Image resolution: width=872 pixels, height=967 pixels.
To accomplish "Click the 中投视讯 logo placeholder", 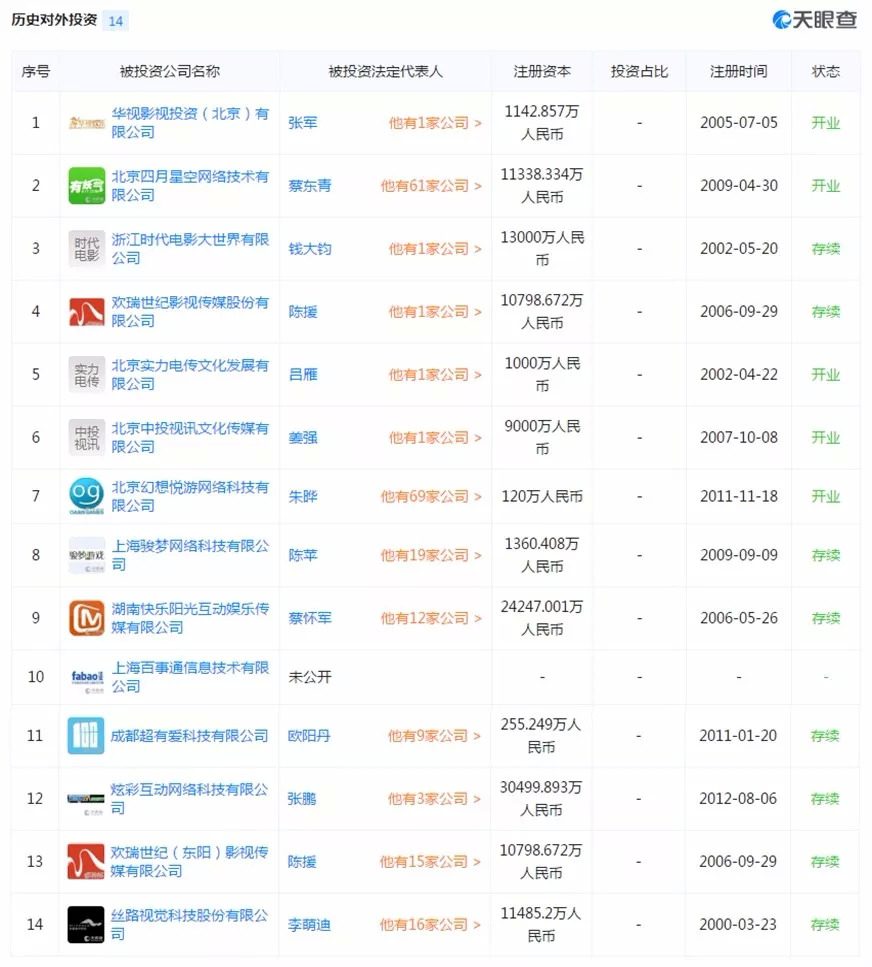I will 86,437.
